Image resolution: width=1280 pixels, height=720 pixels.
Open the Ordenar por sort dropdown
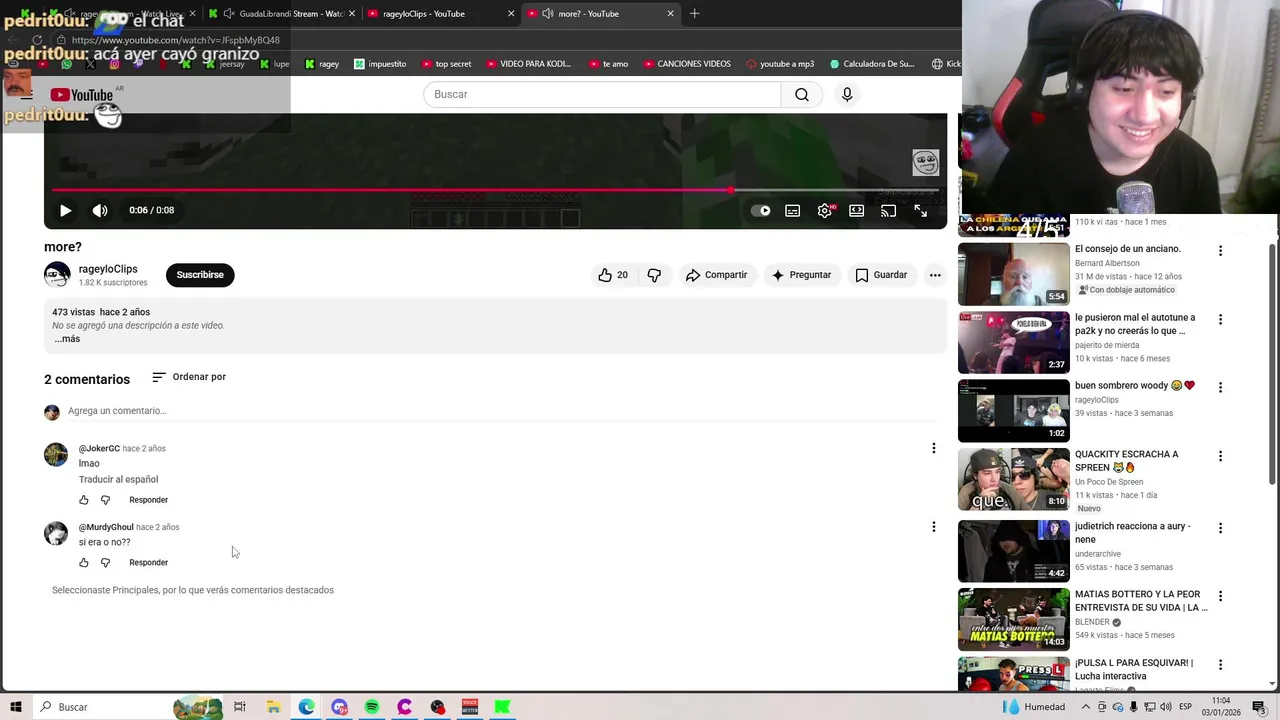coord(189,377)
